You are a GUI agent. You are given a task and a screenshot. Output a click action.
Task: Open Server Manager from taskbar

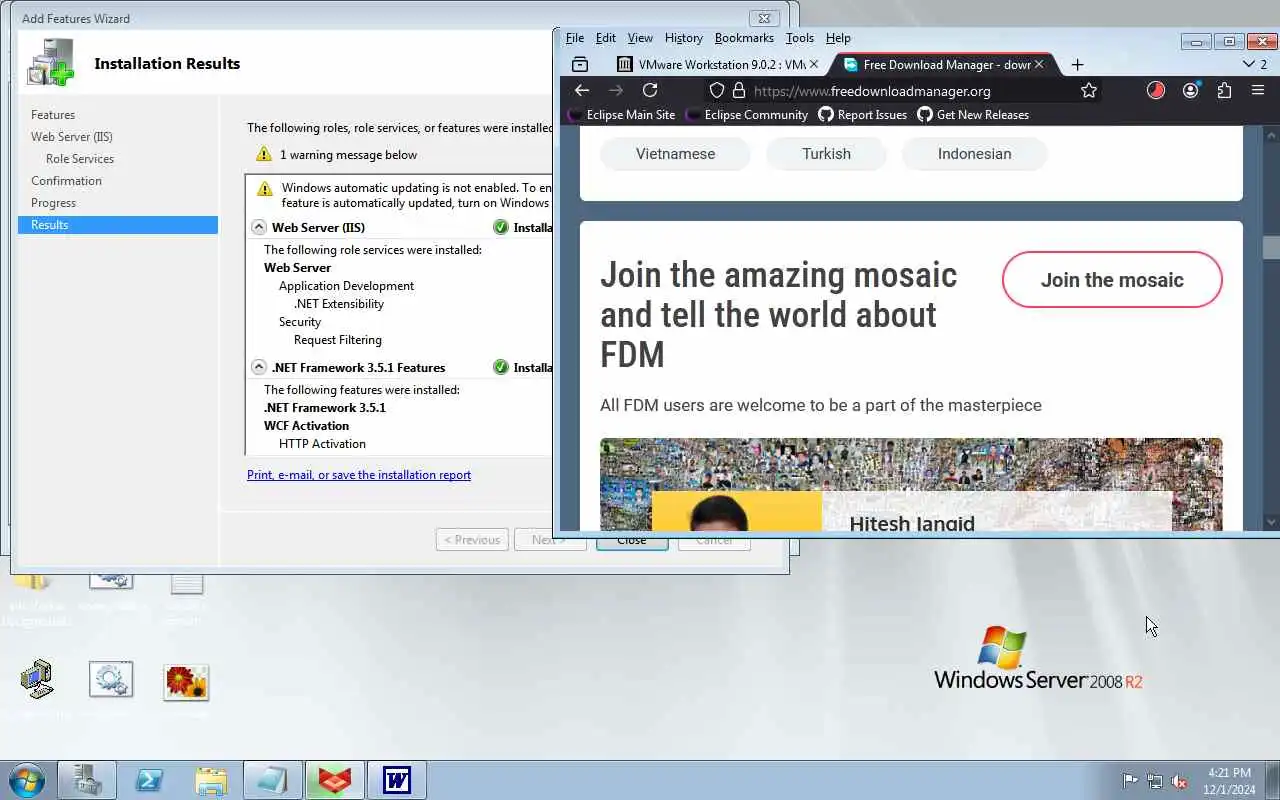pyautogui.click(x=87, y=780)
